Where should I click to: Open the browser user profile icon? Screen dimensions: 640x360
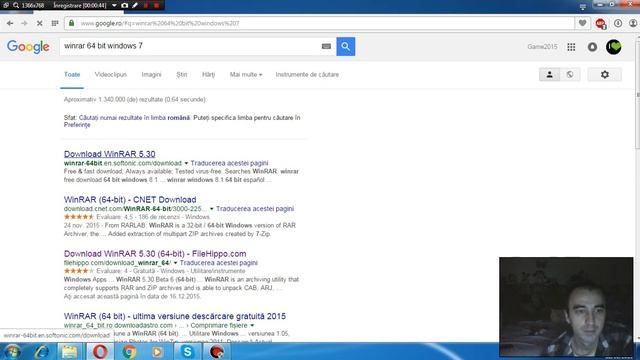[x=633, y=23]
